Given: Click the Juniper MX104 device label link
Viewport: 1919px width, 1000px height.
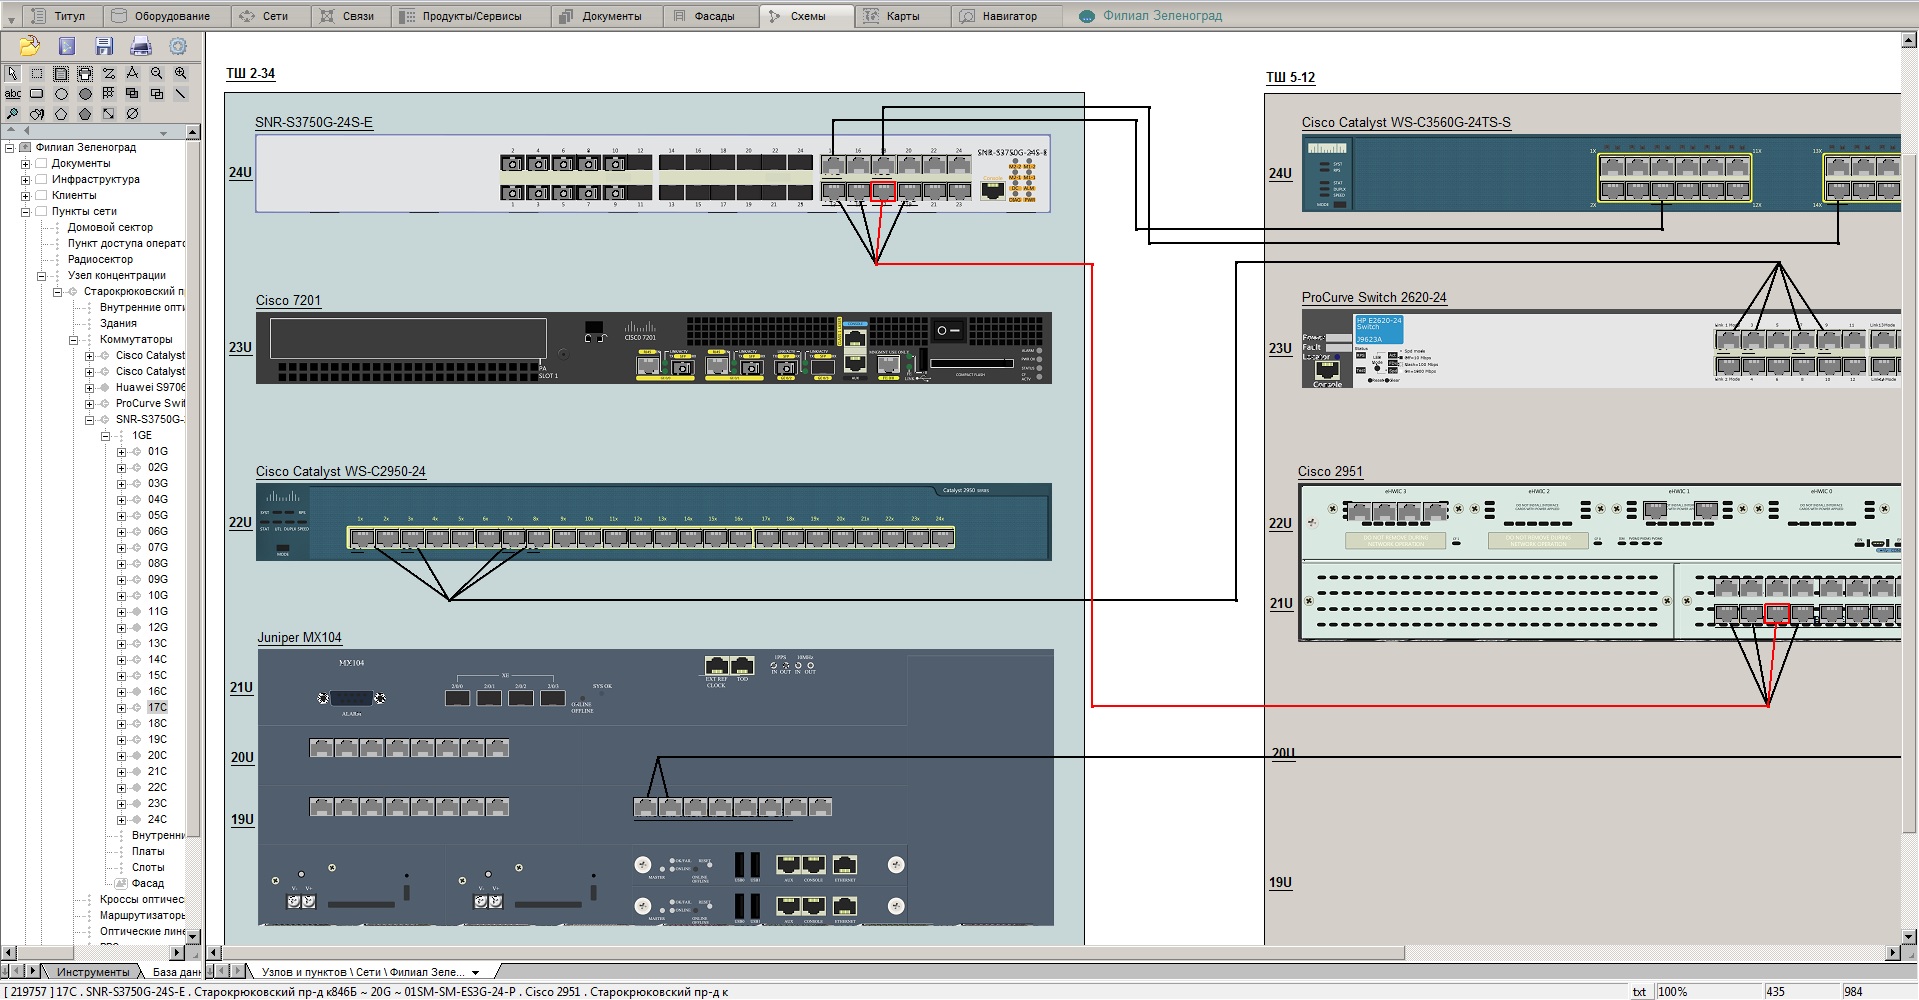Looking at the screenshot, I should (299, 637).
